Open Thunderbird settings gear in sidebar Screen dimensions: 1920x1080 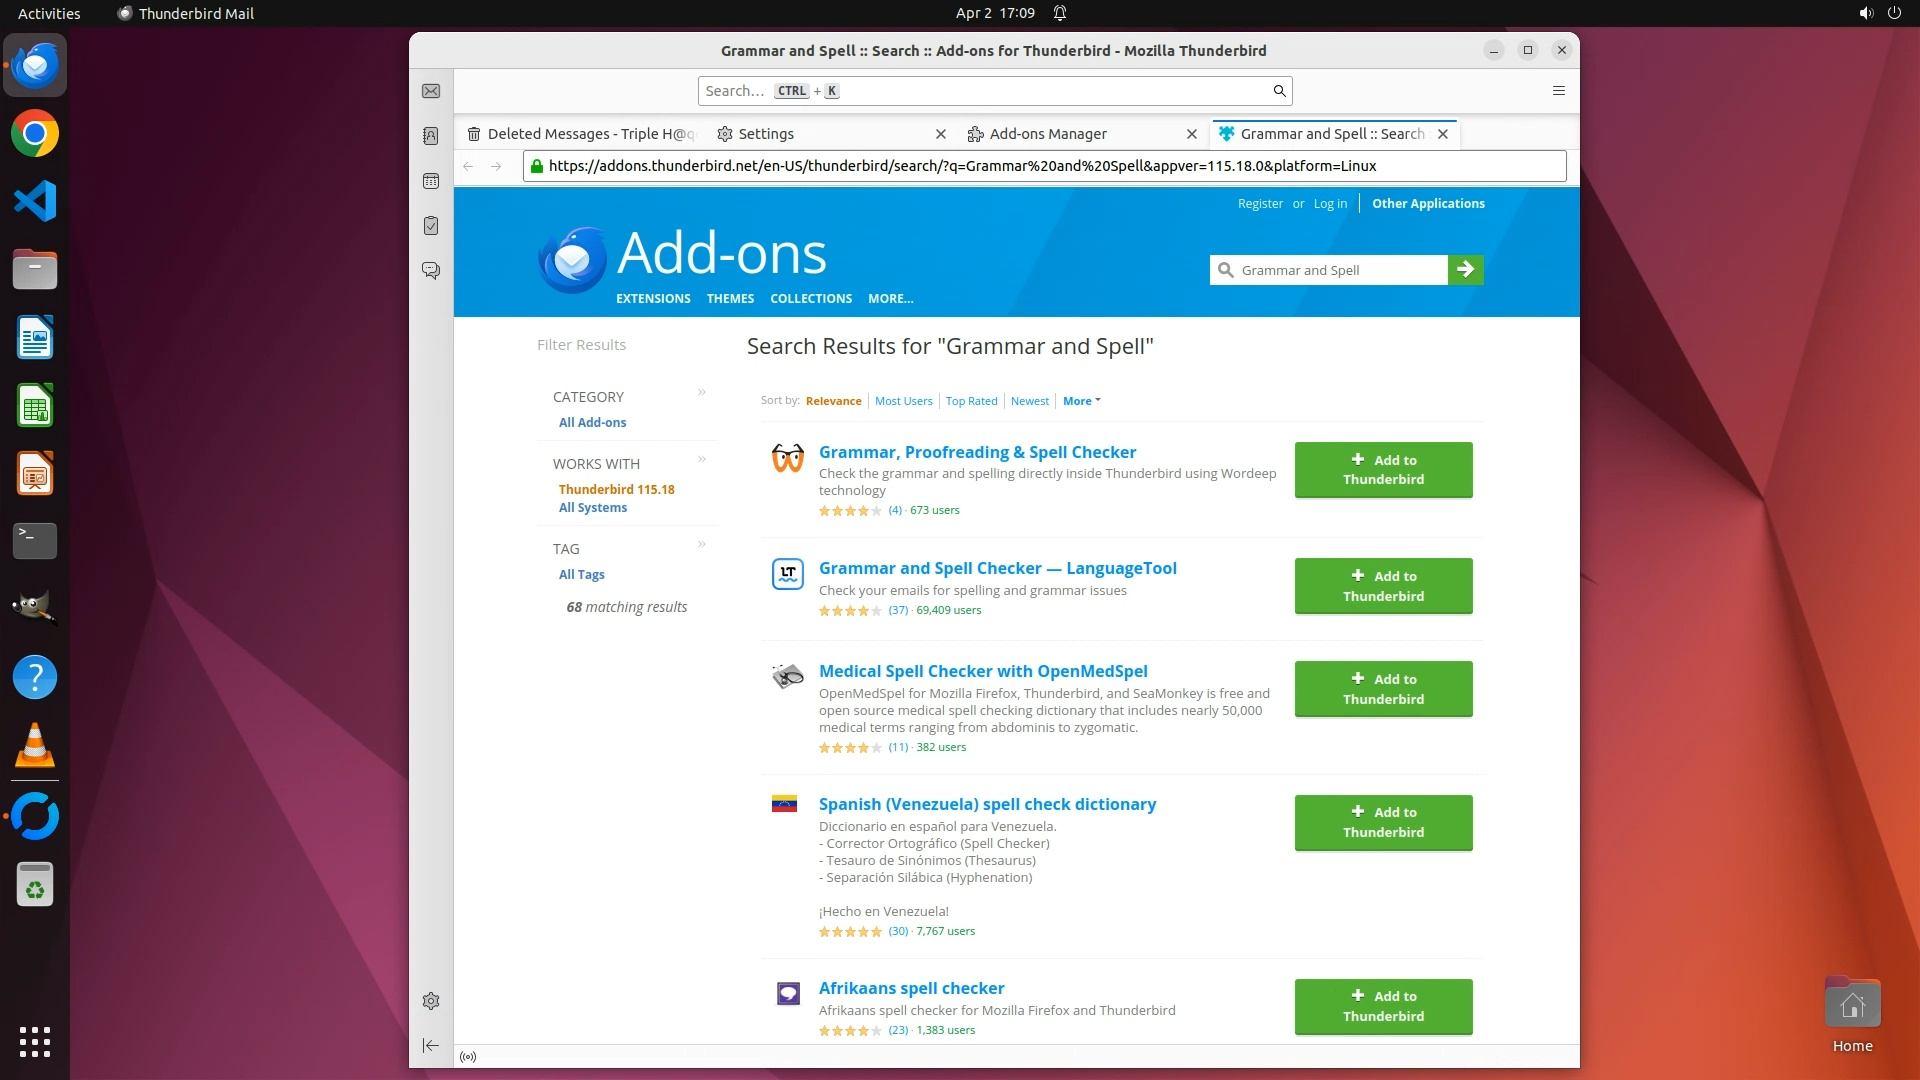point(431,1001)
